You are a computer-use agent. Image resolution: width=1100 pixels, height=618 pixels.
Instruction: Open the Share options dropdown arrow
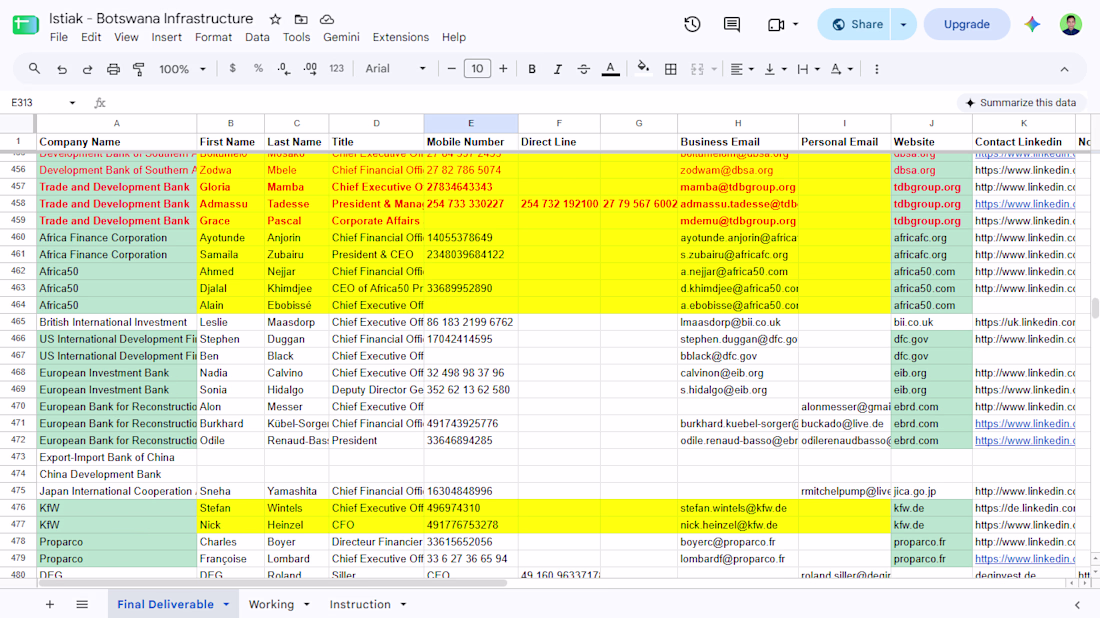click(904, 25)
